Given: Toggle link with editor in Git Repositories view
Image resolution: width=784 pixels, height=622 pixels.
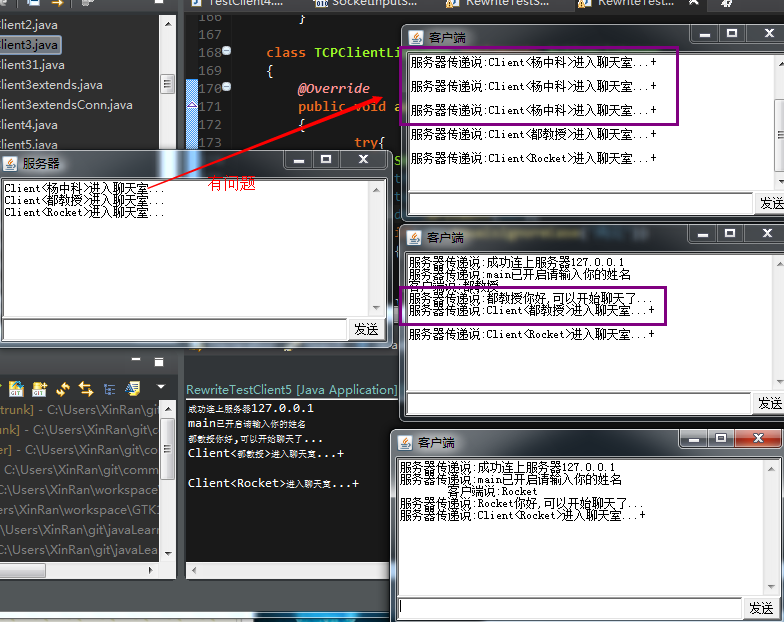Looking at the screenshot, I should (x=87, y=388).
